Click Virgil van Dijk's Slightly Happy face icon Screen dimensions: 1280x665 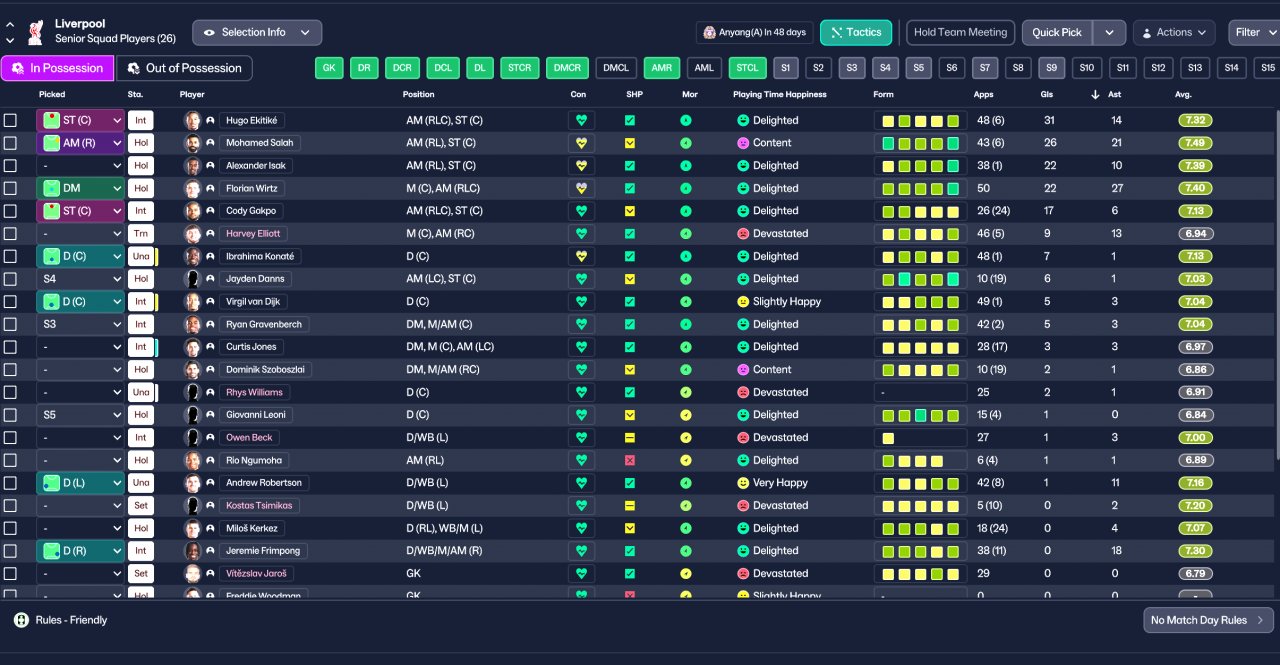tap(743, 301)
